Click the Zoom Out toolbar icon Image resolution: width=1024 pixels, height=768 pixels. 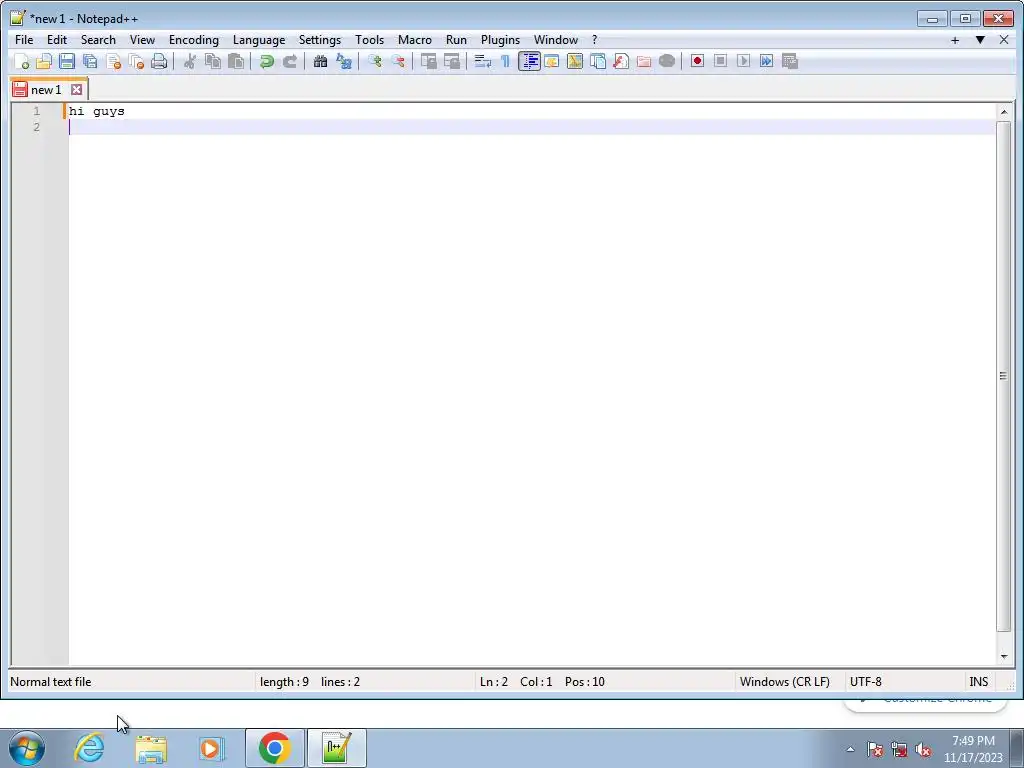pyautogui.click(x=398, y=61)
